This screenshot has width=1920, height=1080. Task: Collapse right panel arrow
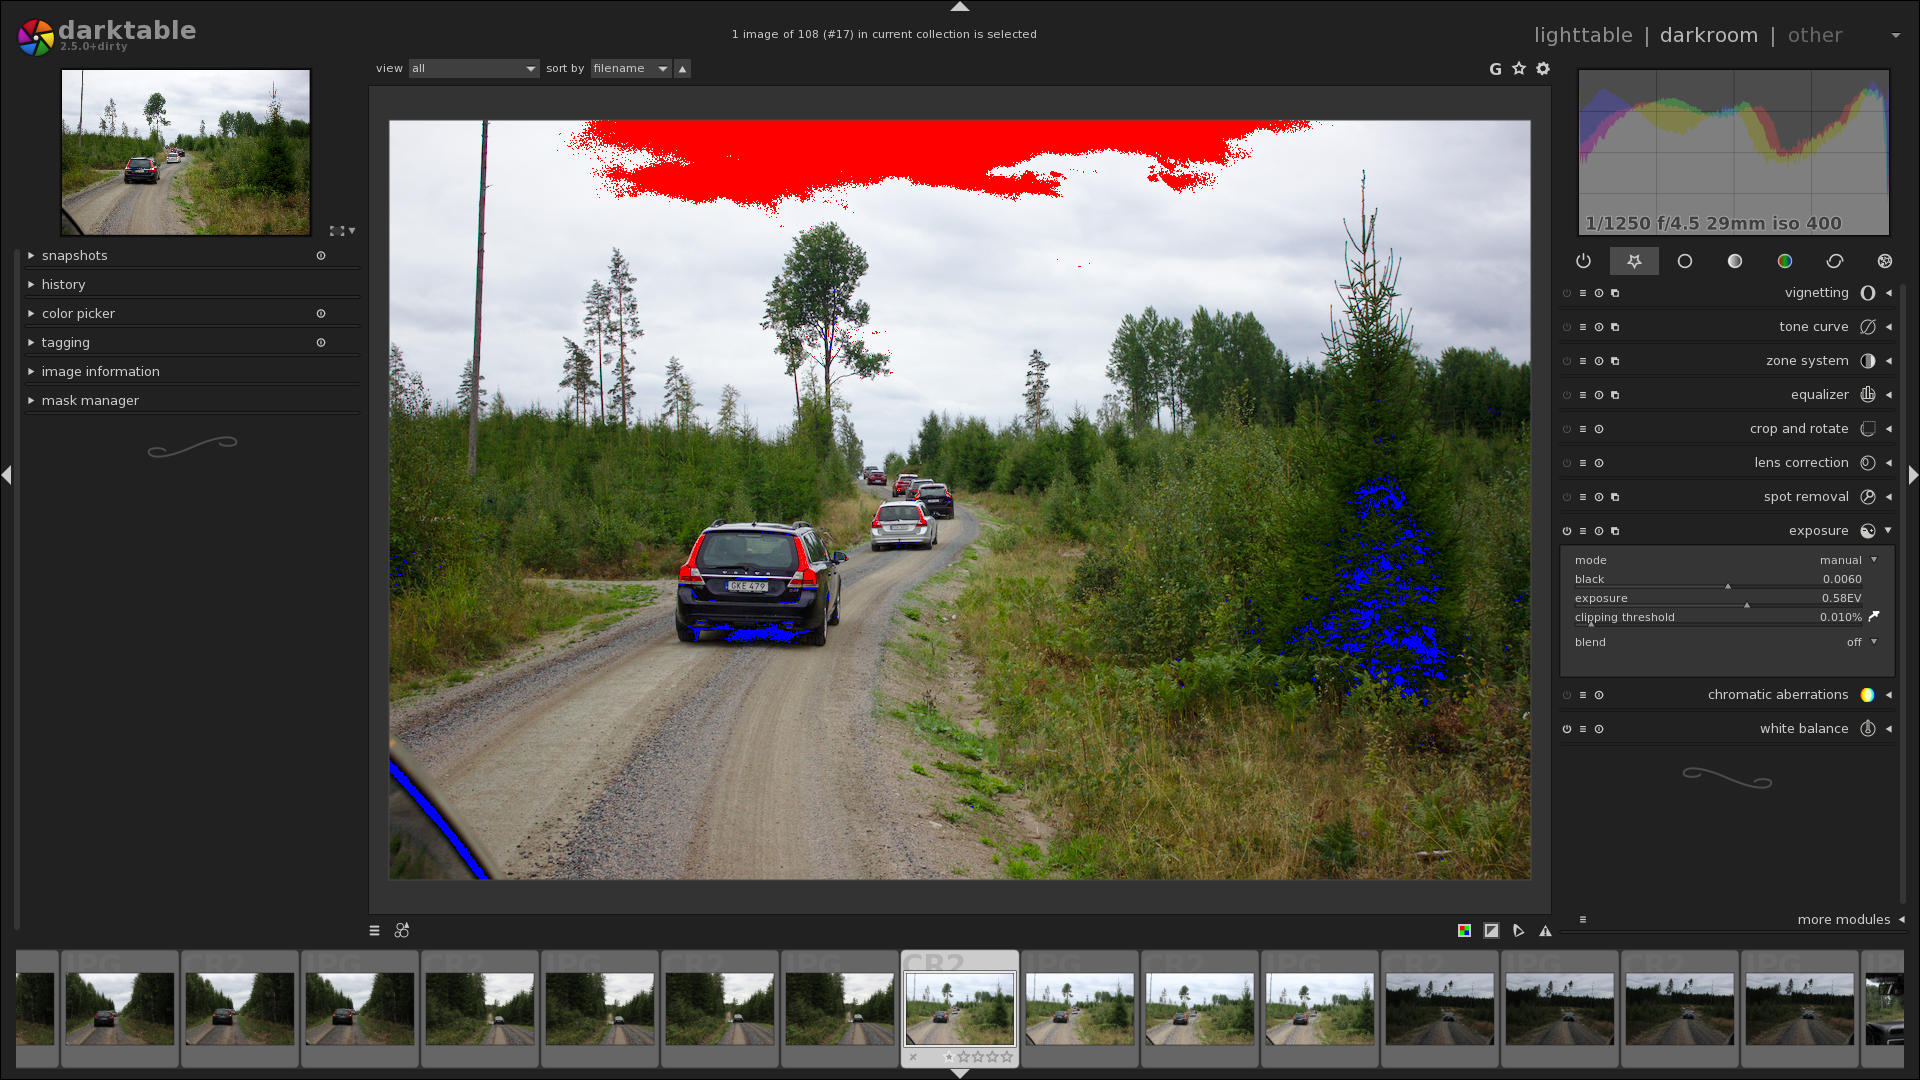pyautogui.click(x=1913, y=475)
